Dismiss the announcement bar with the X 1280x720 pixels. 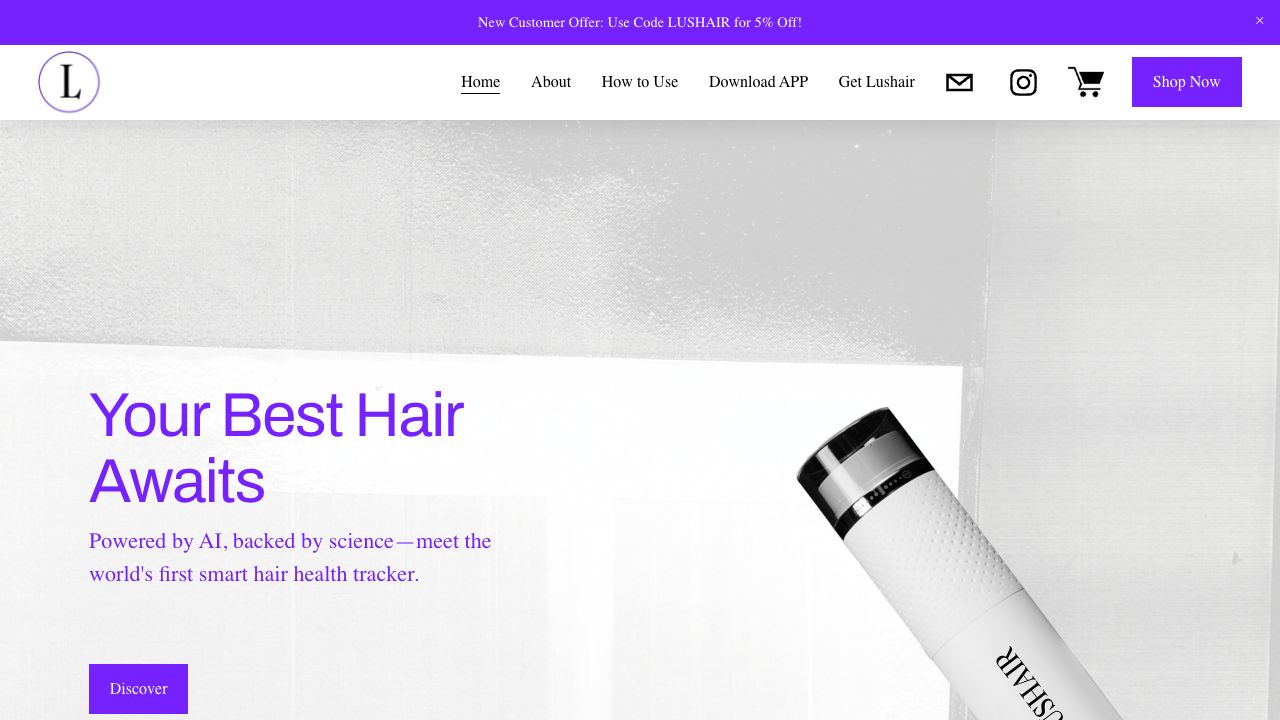point(1259,21)
